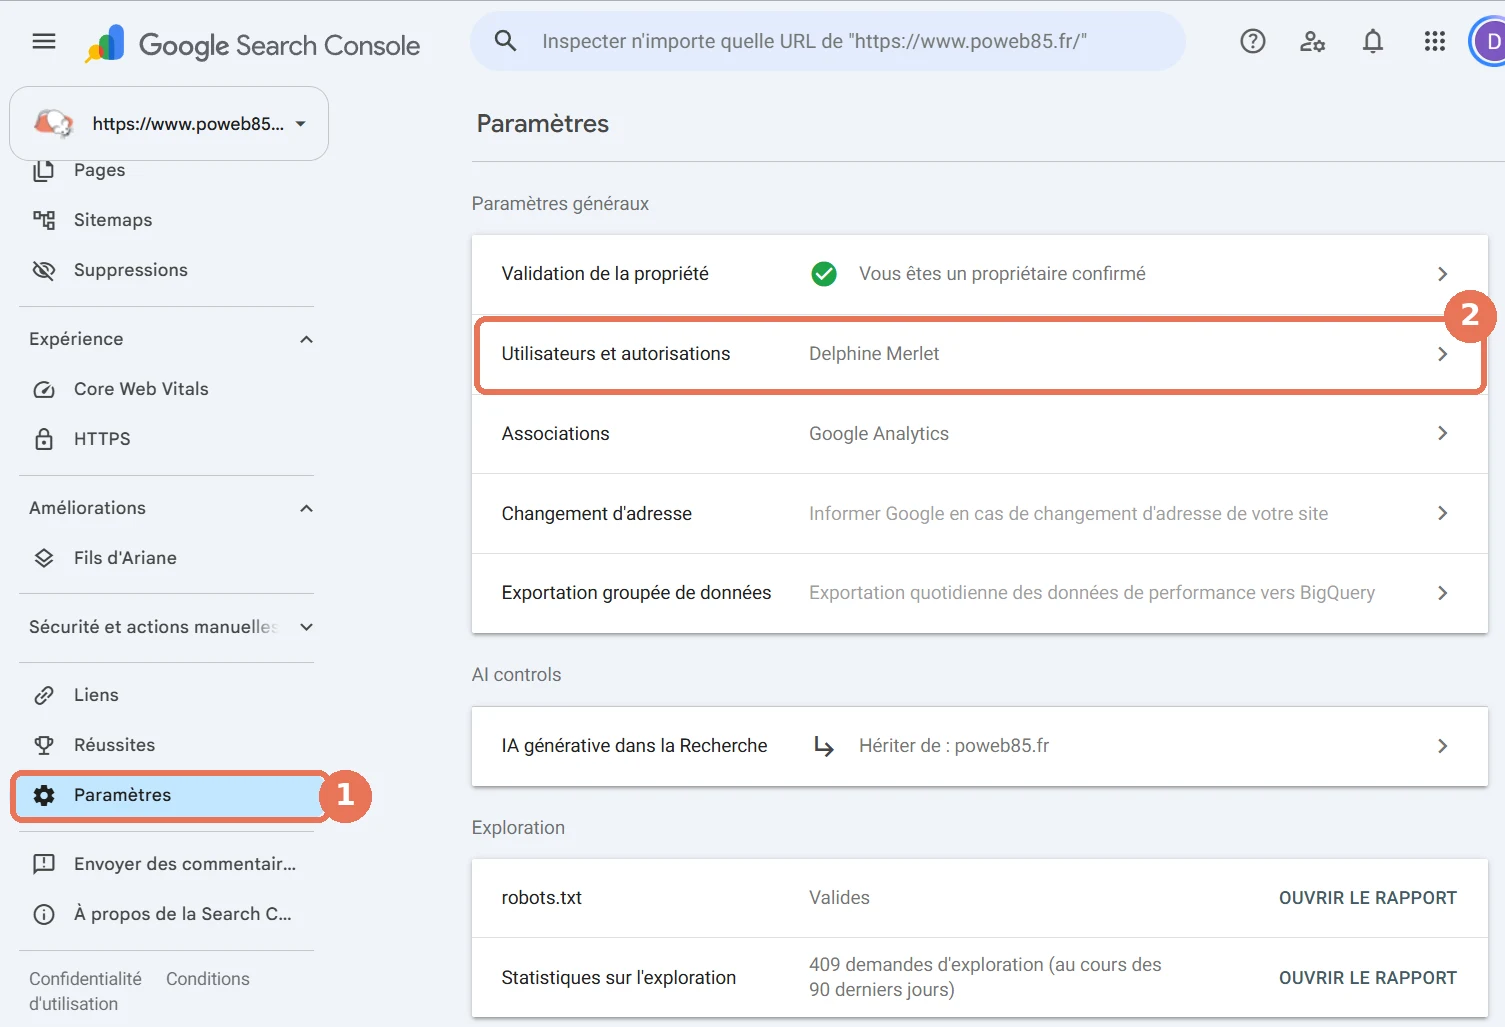Image resolution: width=1505 pixels, height=1027 pixels.
Task: Focus the URL inspection search field
Action: 828,41
